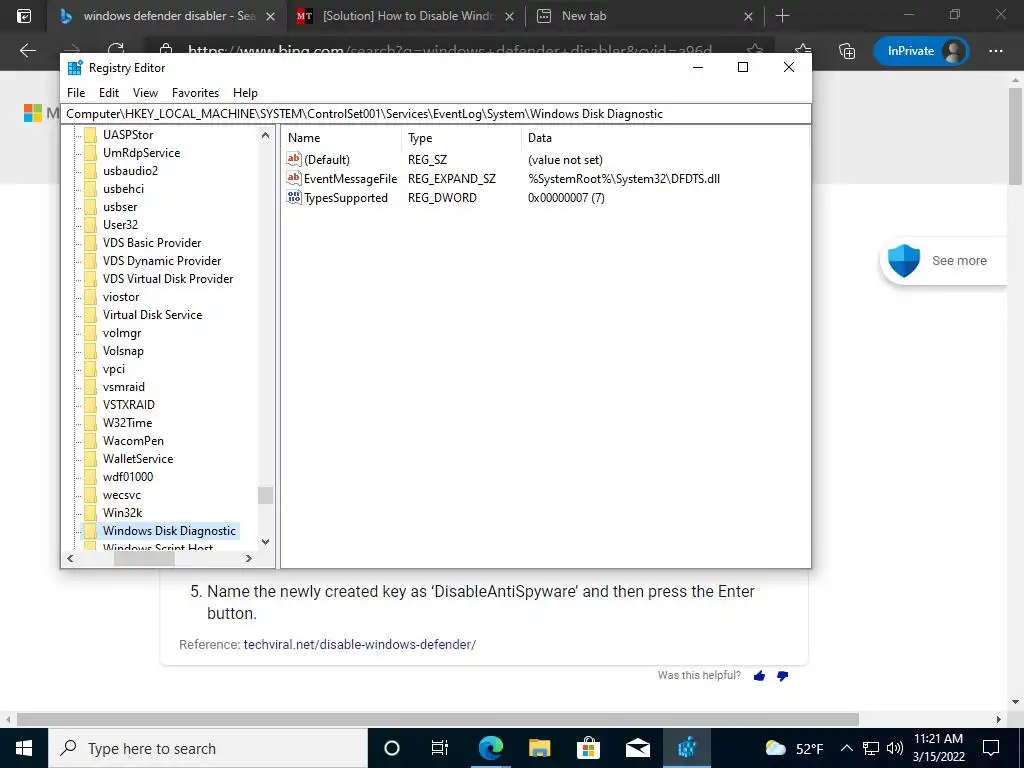The width and height of the screenshot is (1024, 768).
Task: Switch to the New tab browser tab
Action: click(645, 16)
